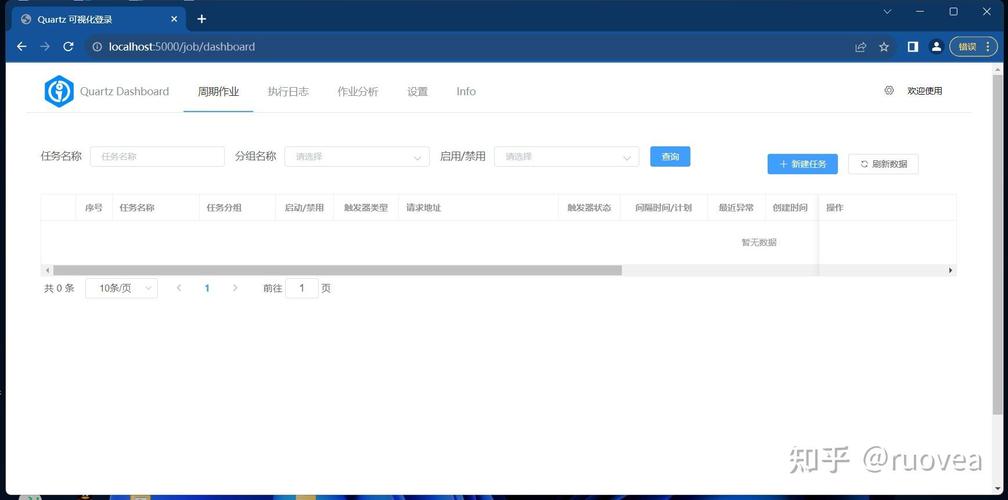Open the 执行日志 tab
Screen dimensions: 1008x500
tap(288, 91)
